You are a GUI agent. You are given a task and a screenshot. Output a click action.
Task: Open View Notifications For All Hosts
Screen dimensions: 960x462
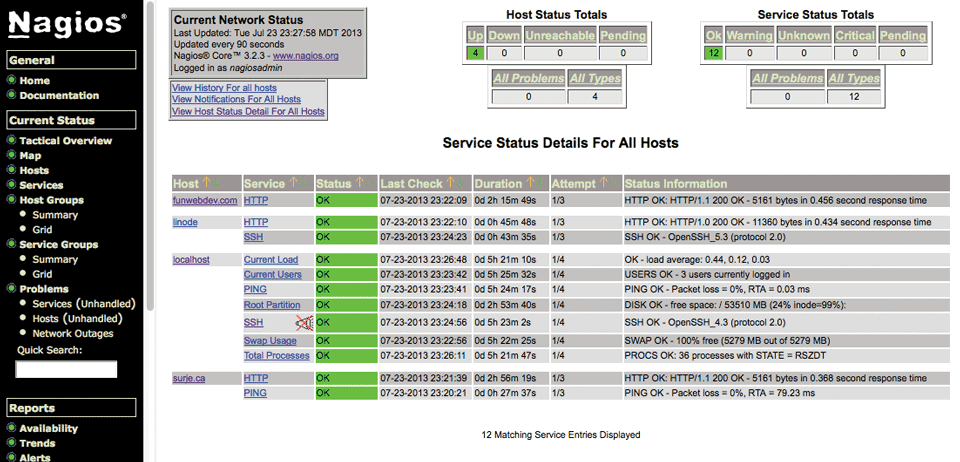click(236, 100)
